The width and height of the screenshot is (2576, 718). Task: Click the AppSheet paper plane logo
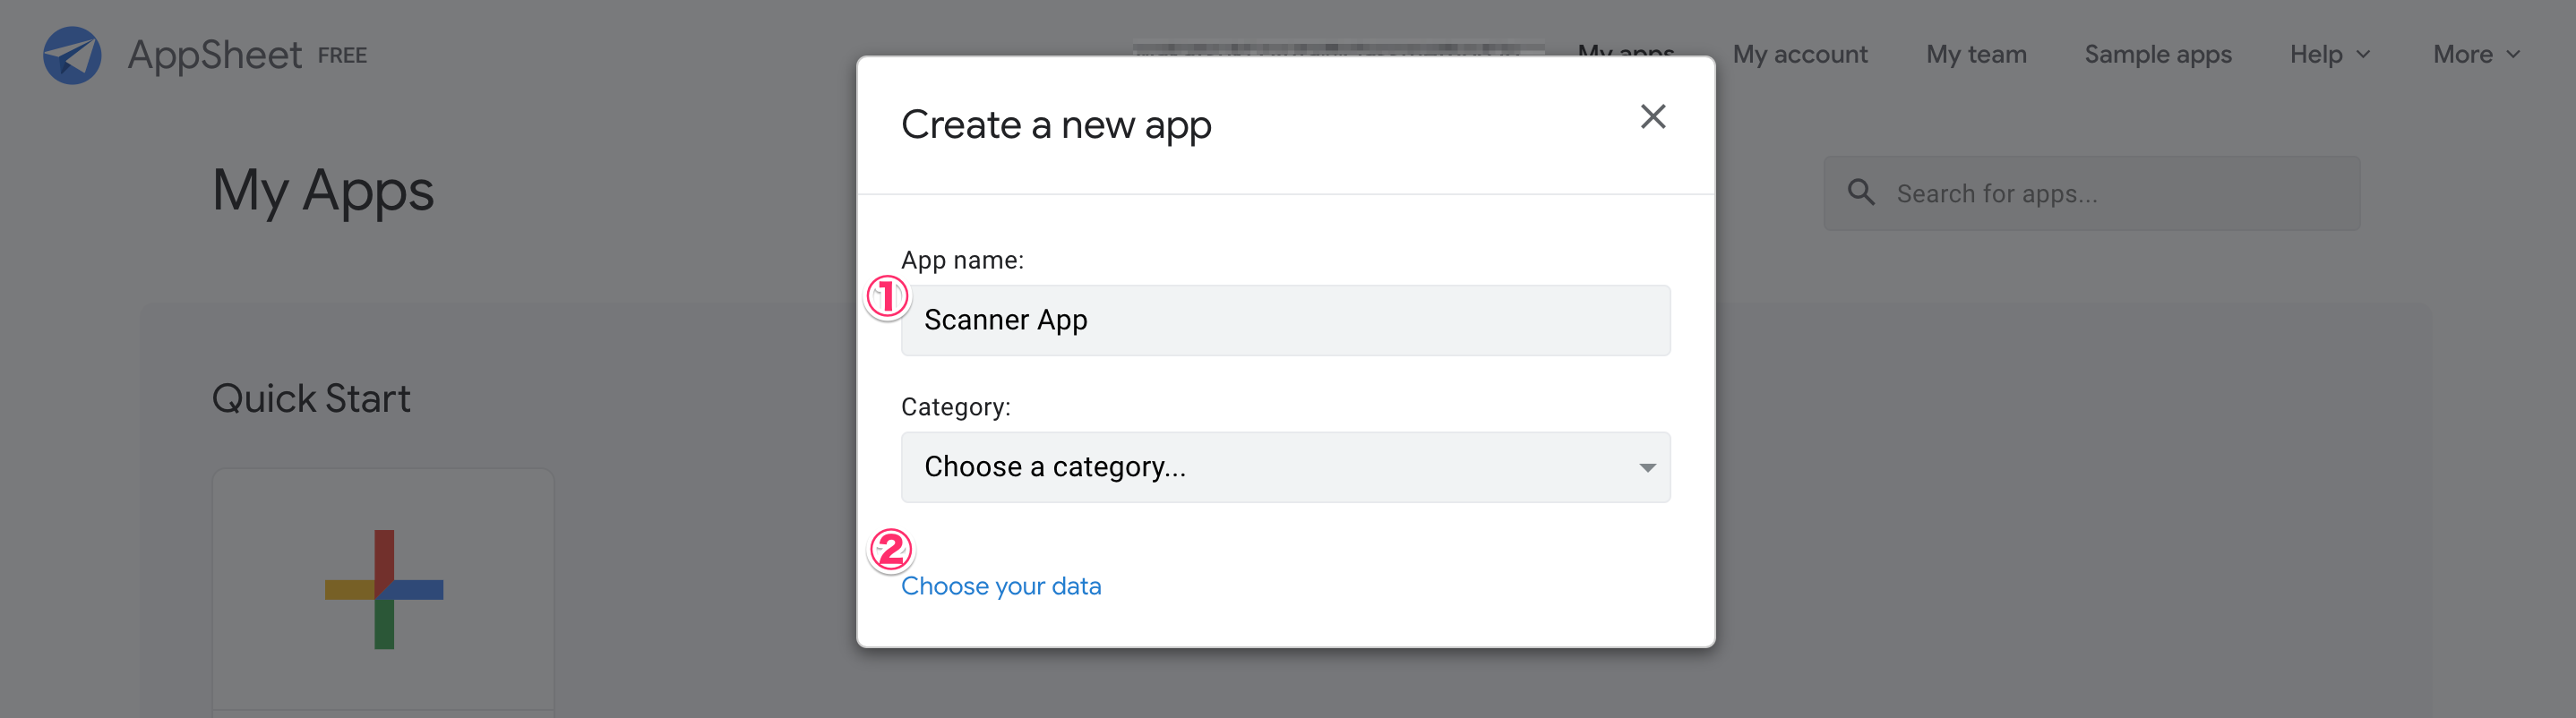(72, 55)
